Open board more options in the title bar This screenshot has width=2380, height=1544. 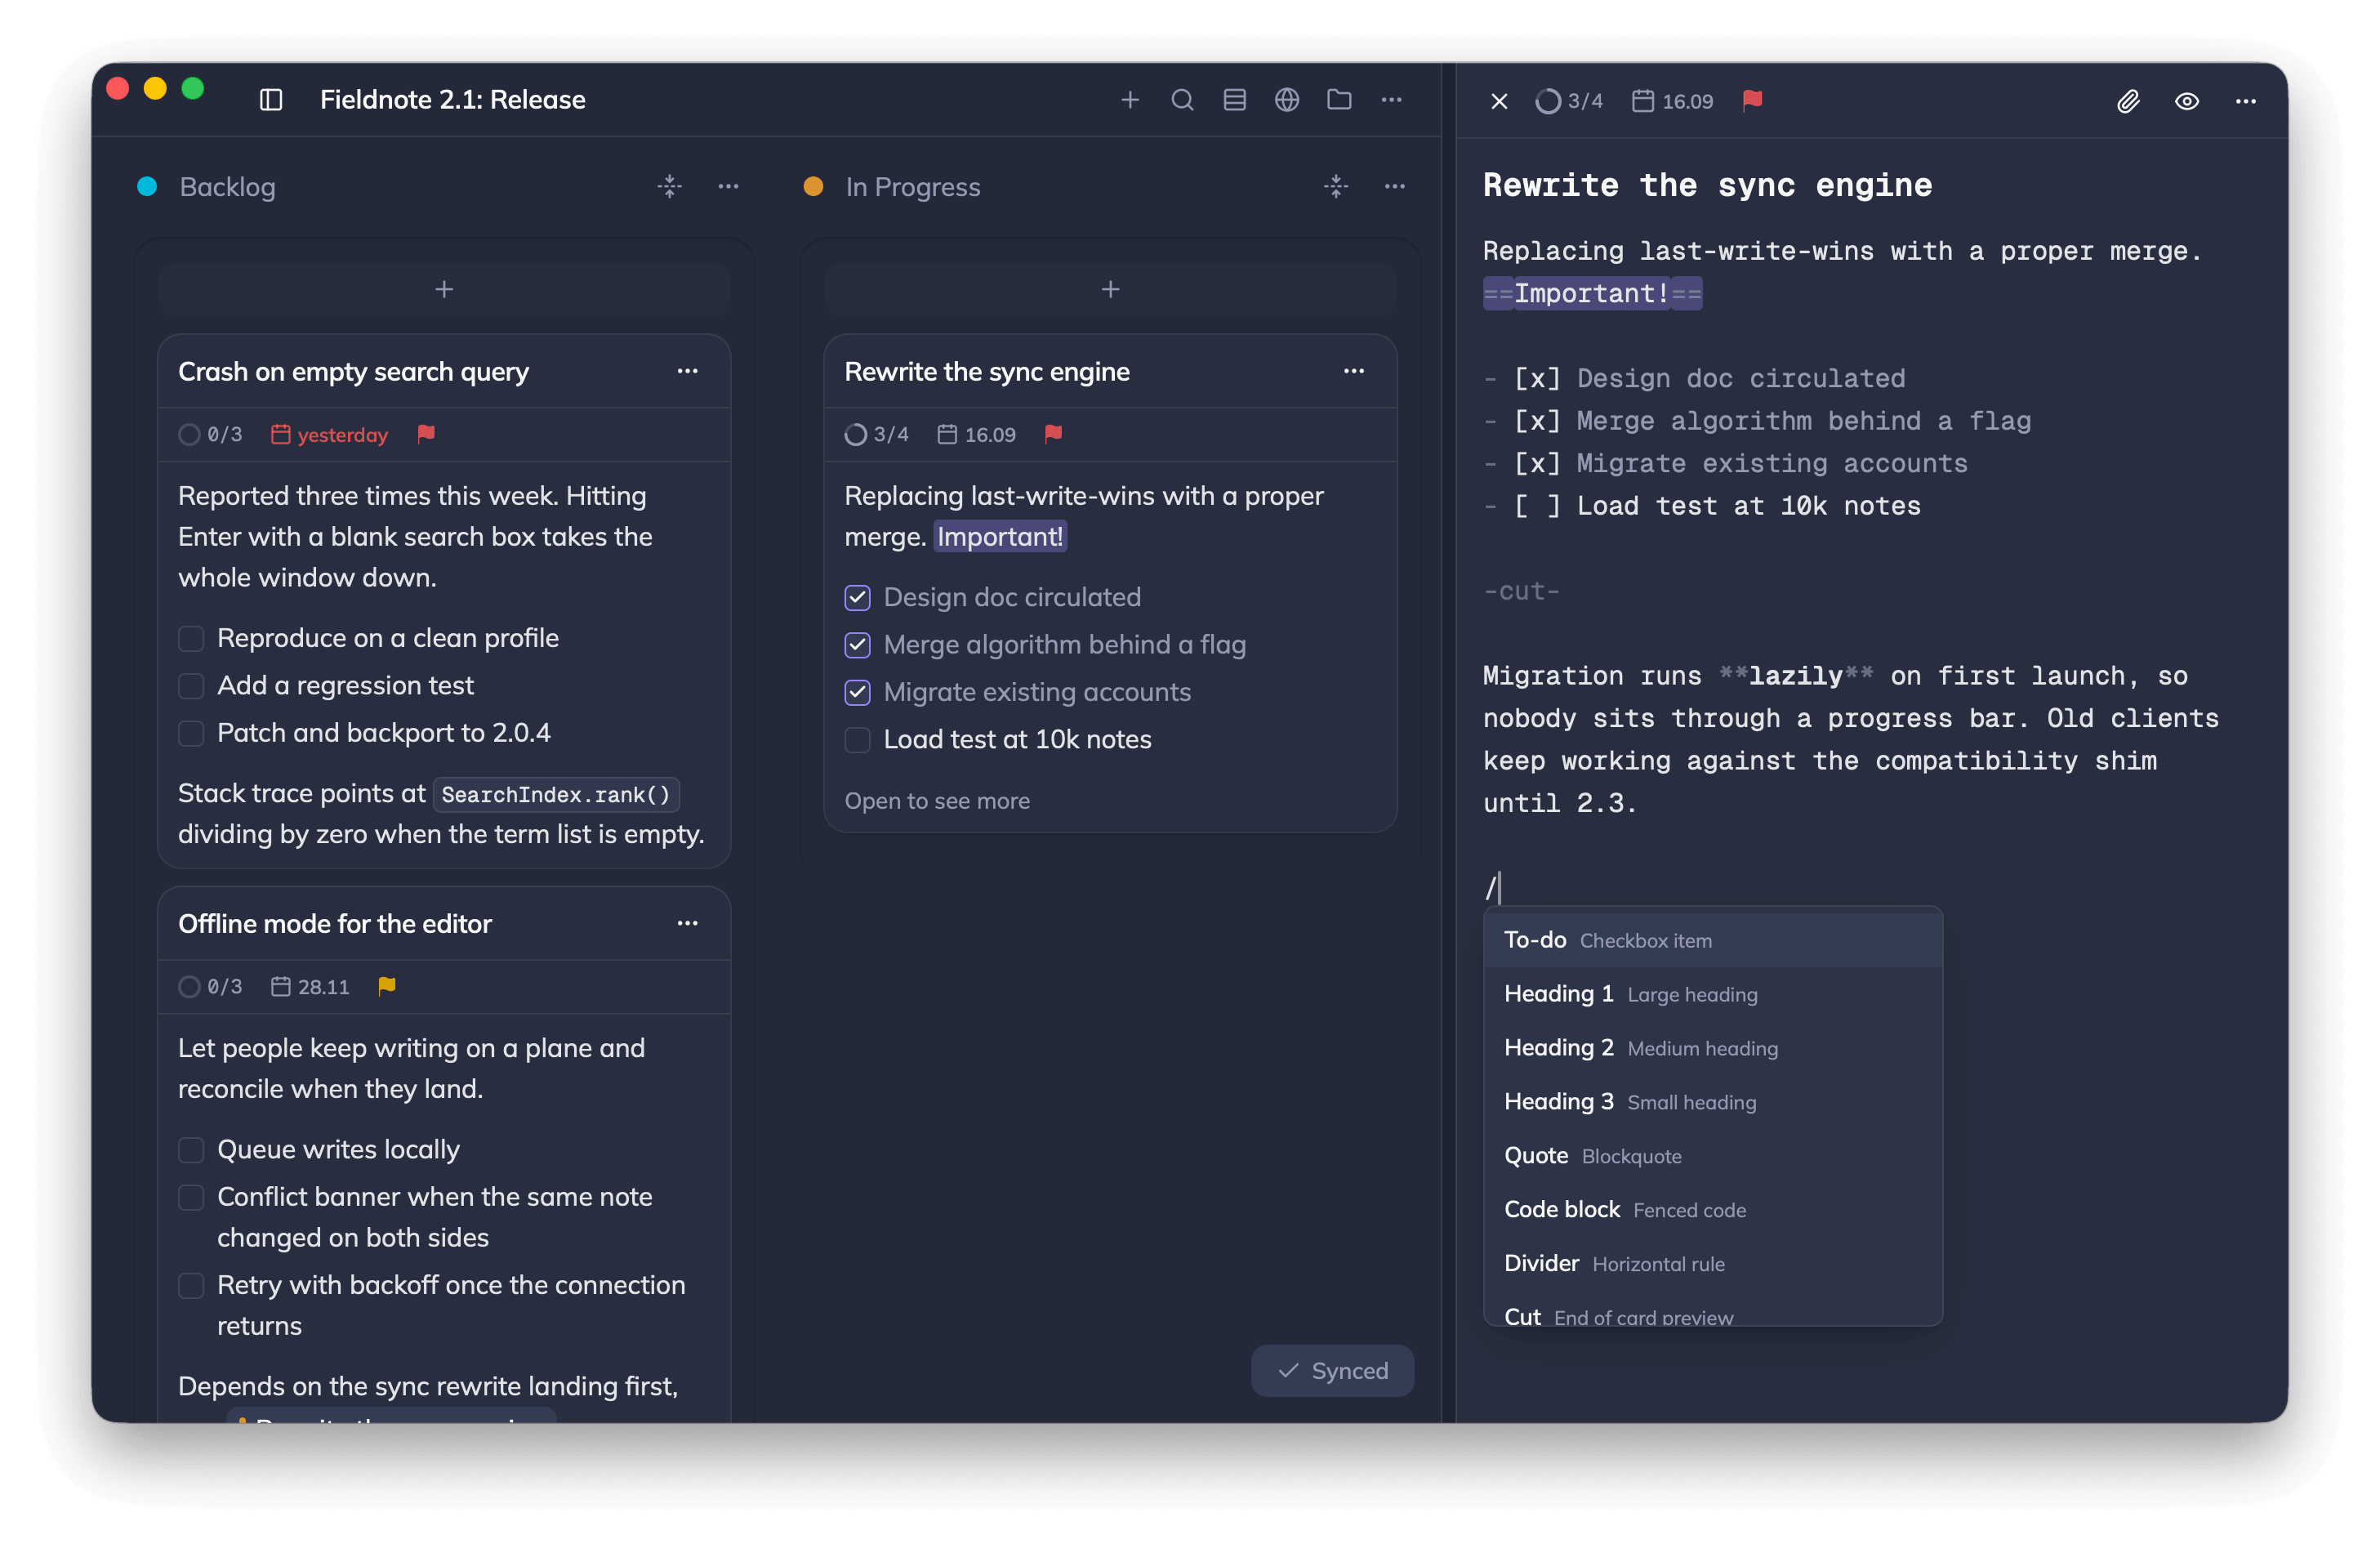coord(1391,100)
